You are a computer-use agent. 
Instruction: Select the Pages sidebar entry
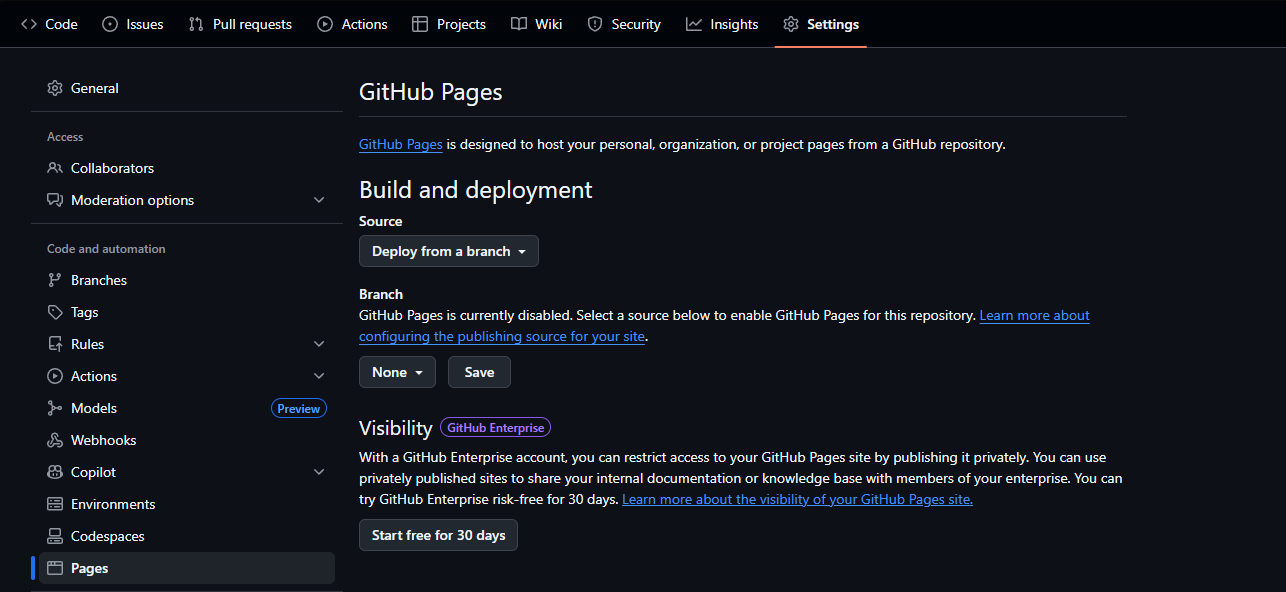click(x=90, y=567)
